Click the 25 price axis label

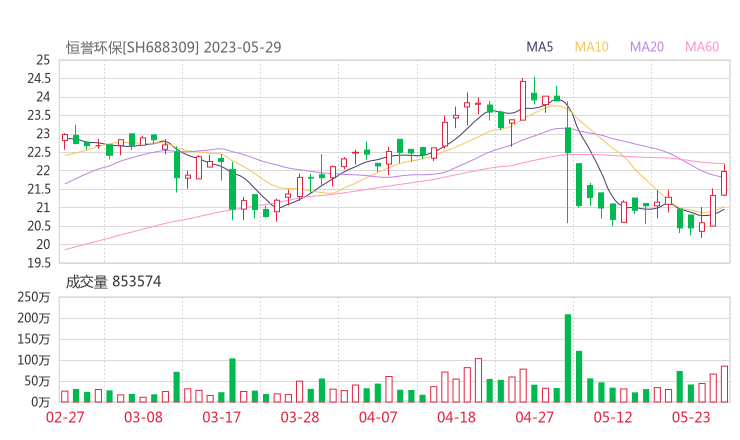coord(43,60)
